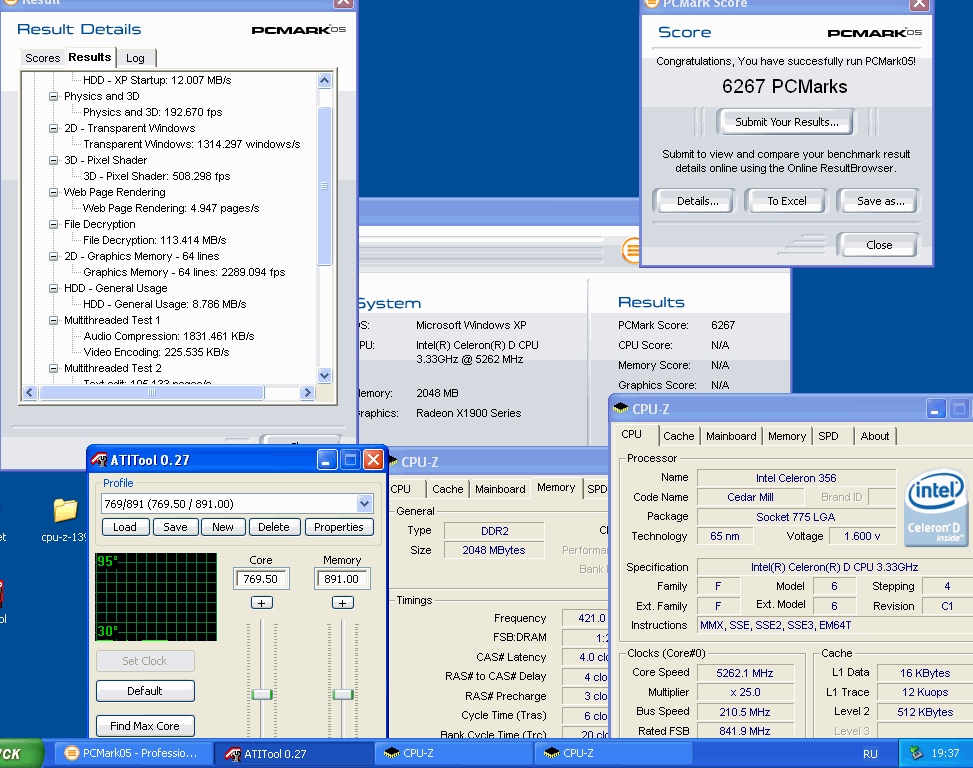This screenshot has height=768, width=973.
Task: Click the Core clock slider handle
Action: [261, 694]
